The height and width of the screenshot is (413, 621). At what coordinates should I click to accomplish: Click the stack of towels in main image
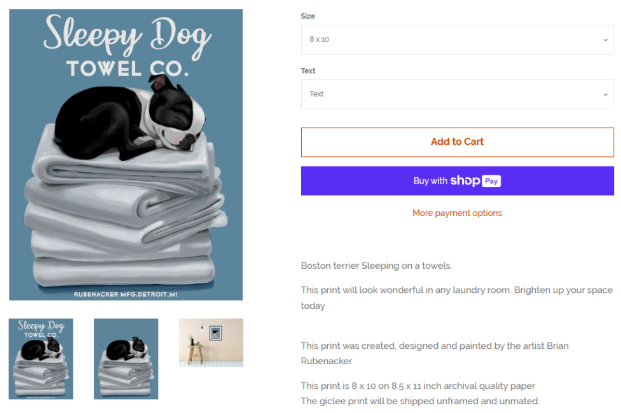[x=125, y=220]
